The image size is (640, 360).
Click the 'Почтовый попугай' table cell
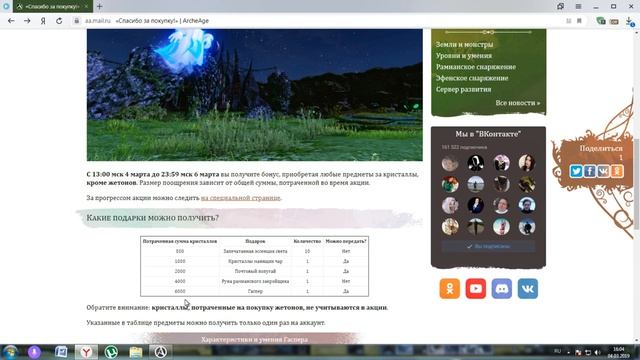255,271
